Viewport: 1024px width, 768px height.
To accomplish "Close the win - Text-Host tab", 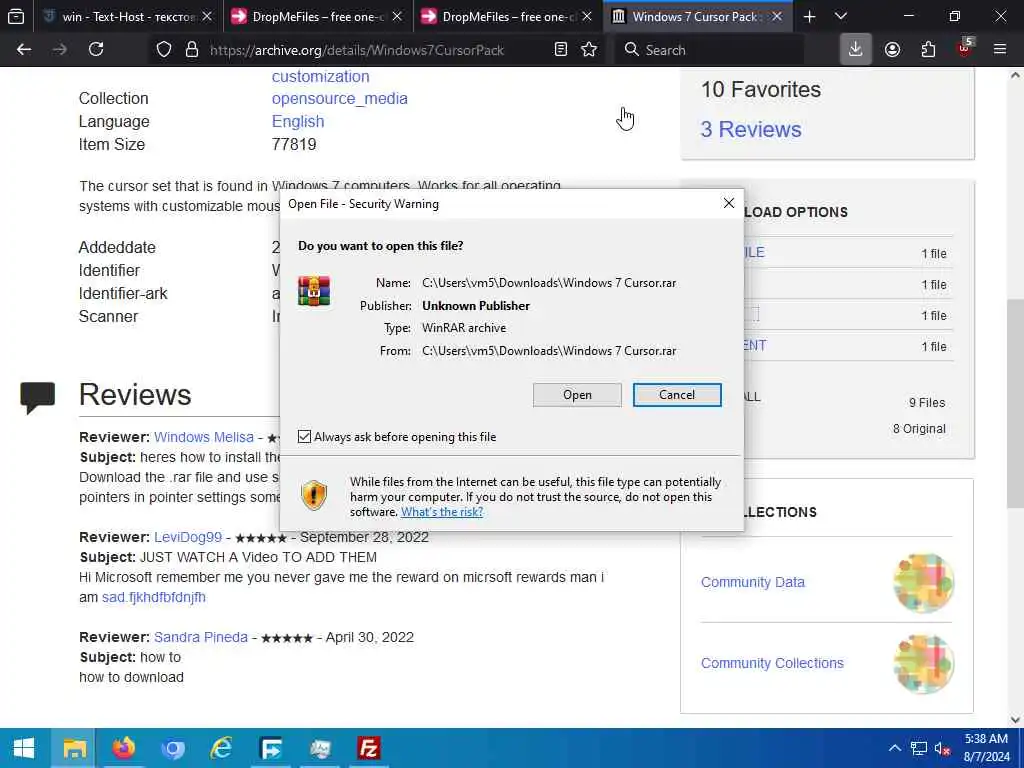I will [x=207, y=16].
